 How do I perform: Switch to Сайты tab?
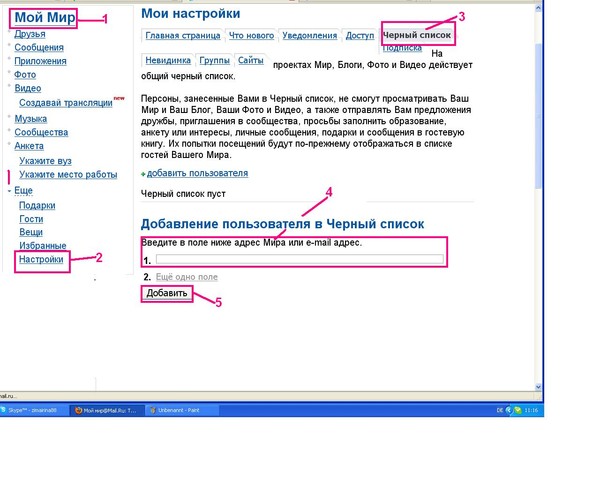250,60
